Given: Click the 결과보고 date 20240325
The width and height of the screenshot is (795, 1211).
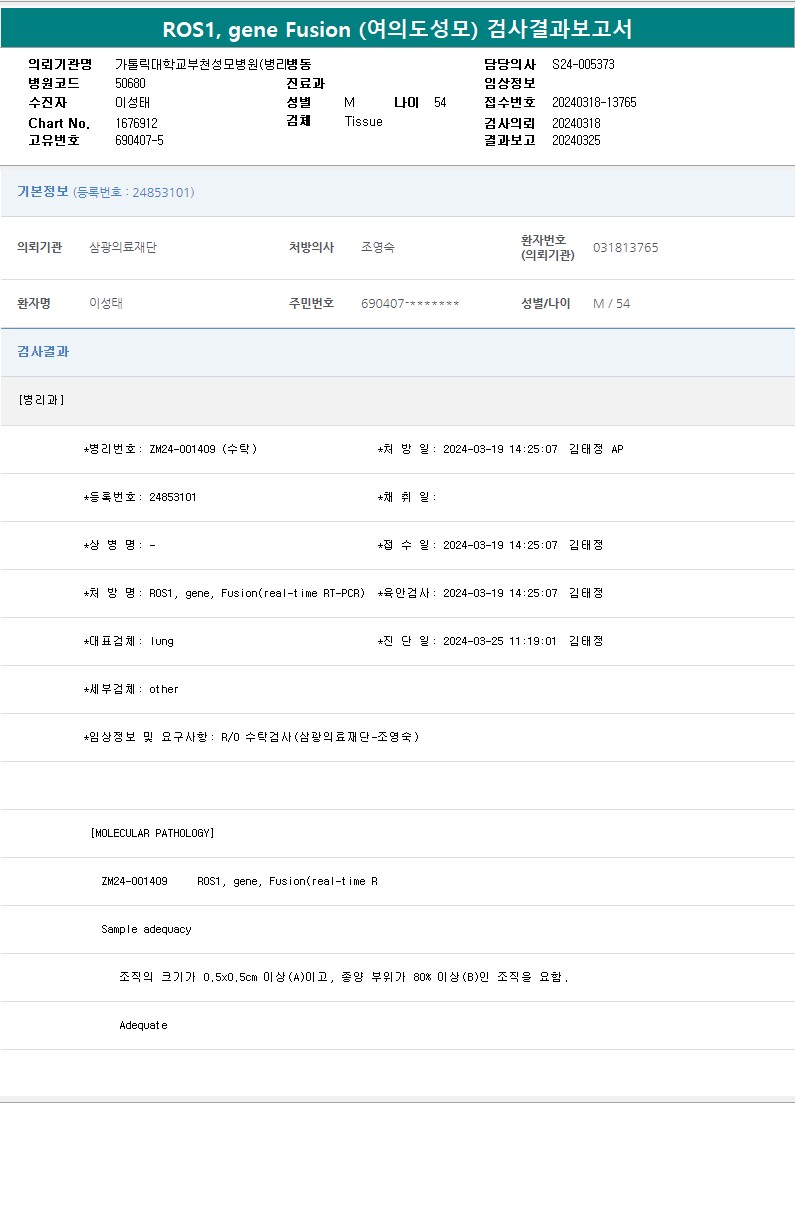Looking at the screenshot, I should pyautogui.click(x=576, y=141).
